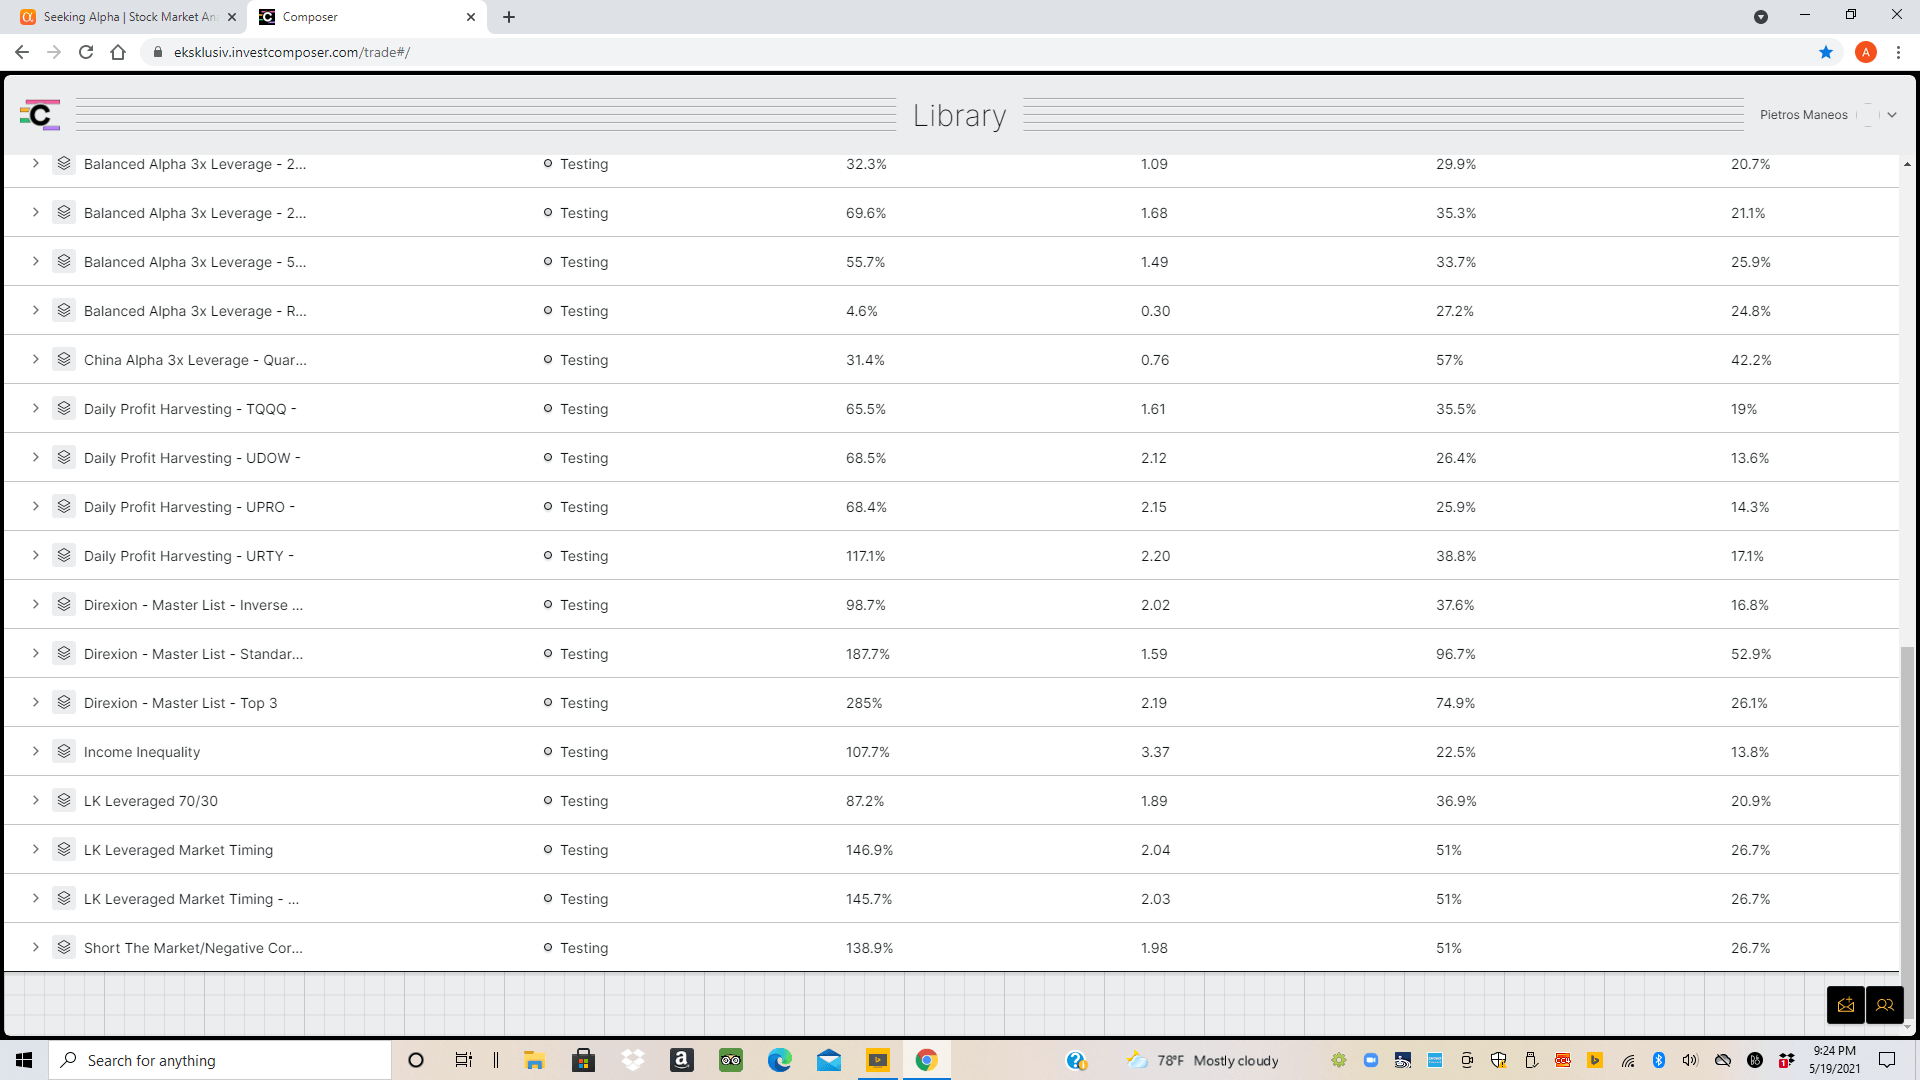Click layers icon beside Income Inequality
This screenshot has height=1080, width=1920.
tap(64, 751)
